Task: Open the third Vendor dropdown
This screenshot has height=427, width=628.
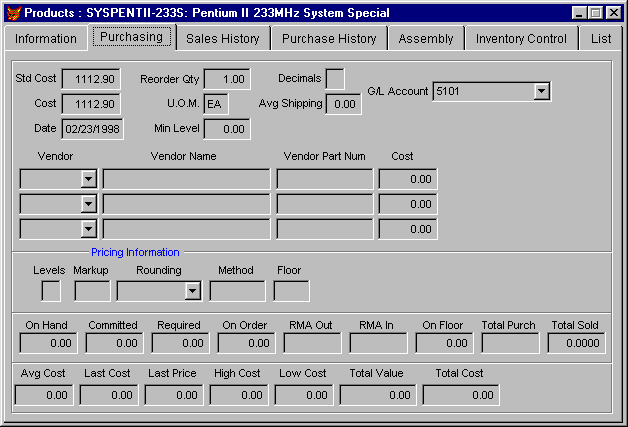Action: point(88,229)
